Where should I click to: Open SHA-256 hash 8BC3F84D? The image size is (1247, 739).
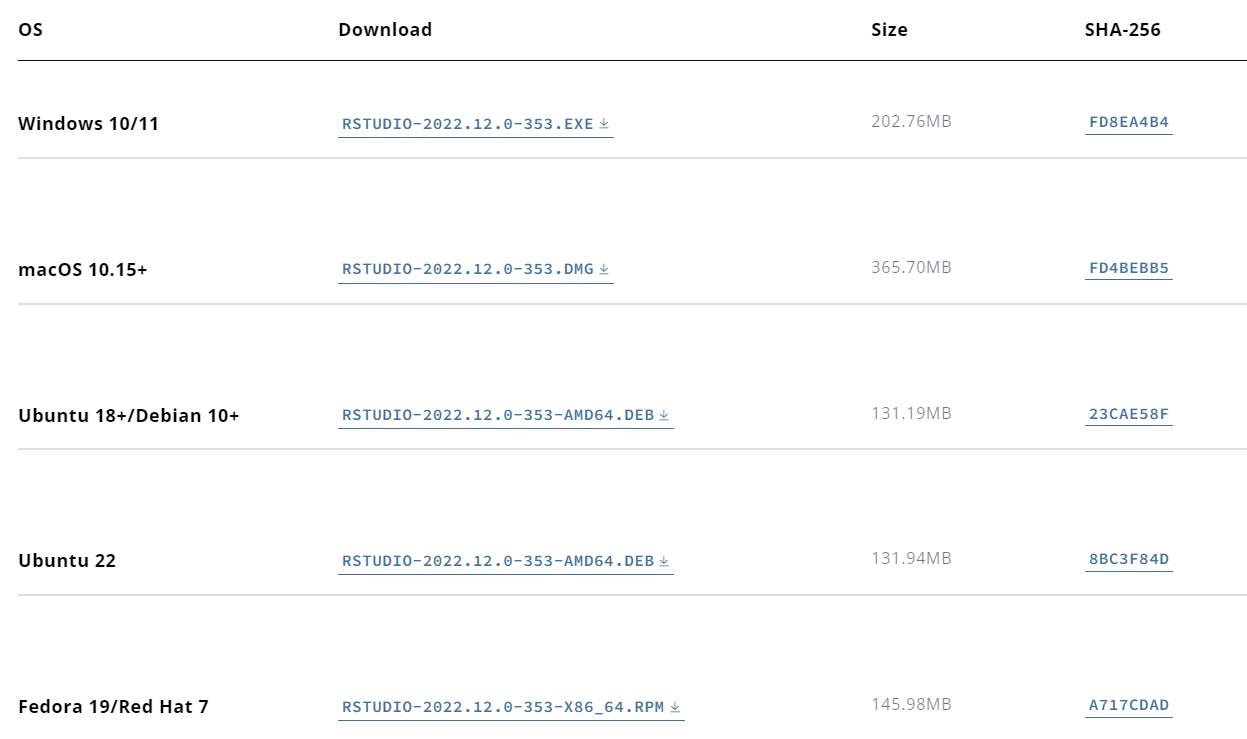click(1129, 559)
